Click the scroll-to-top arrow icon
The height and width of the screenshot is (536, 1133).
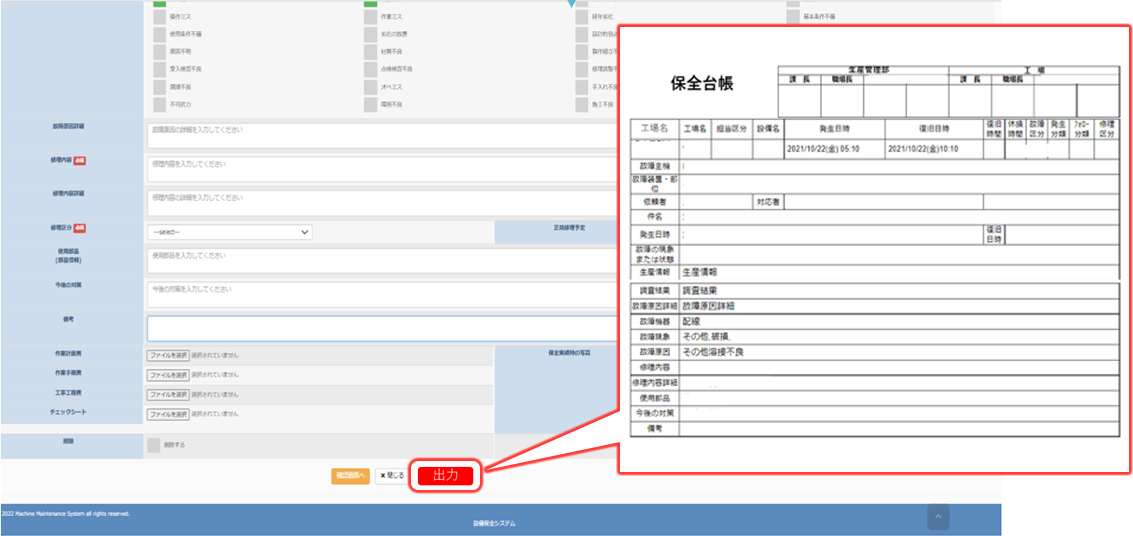[937, 516]
